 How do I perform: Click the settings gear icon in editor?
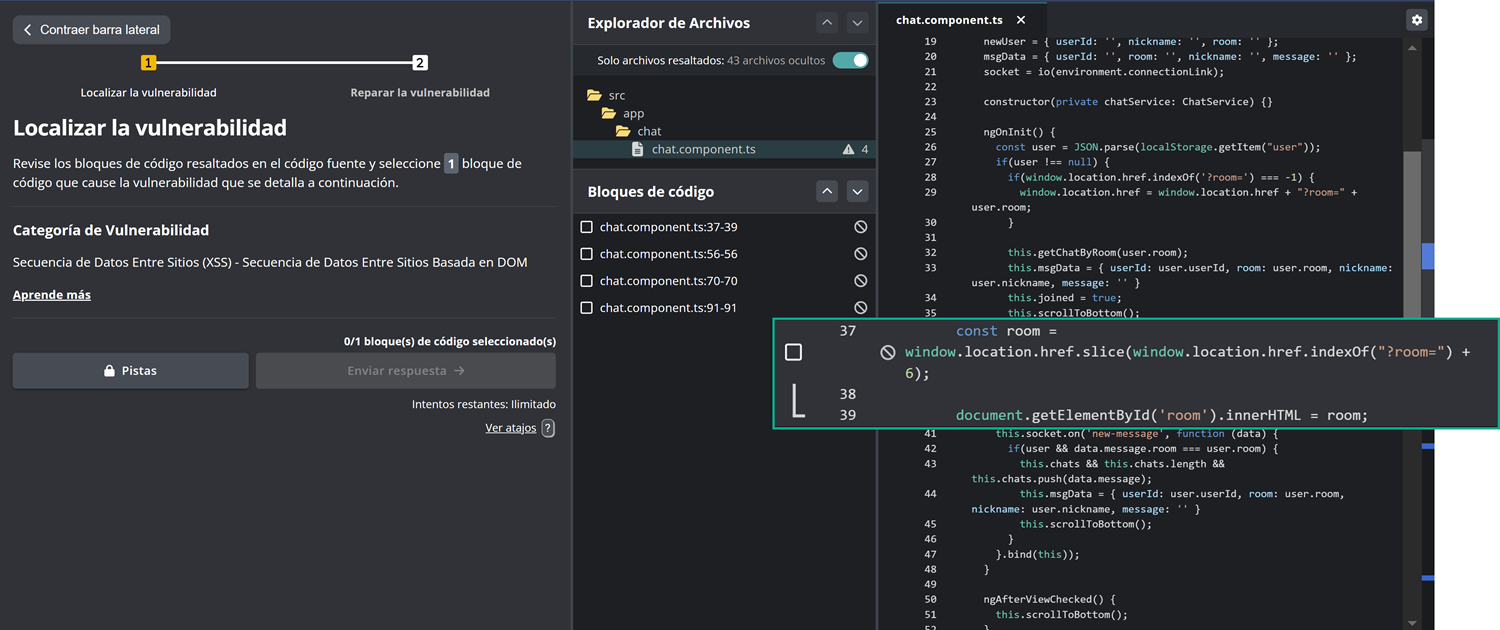(x=1416, y=20)
